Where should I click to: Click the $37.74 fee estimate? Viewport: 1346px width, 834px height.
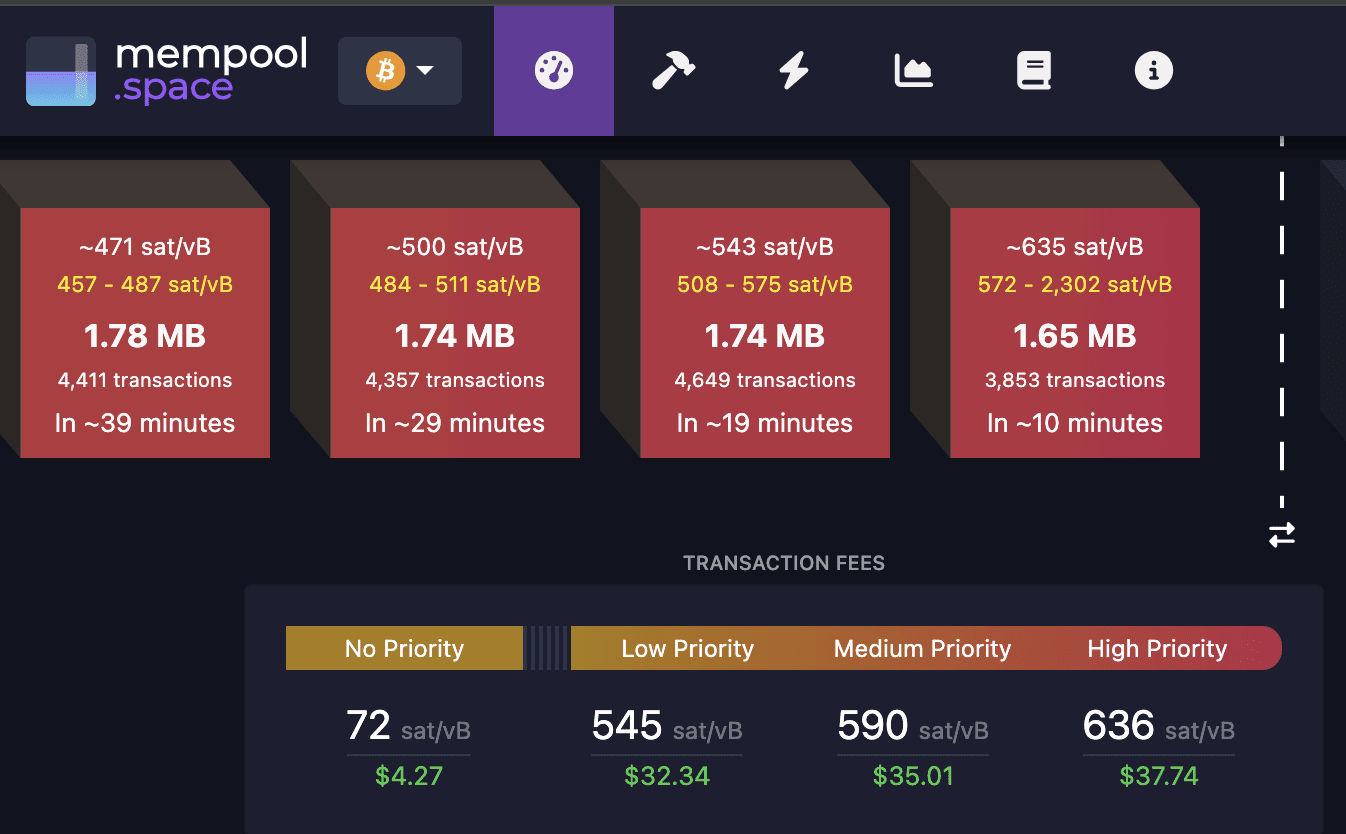click(1159, 776)
